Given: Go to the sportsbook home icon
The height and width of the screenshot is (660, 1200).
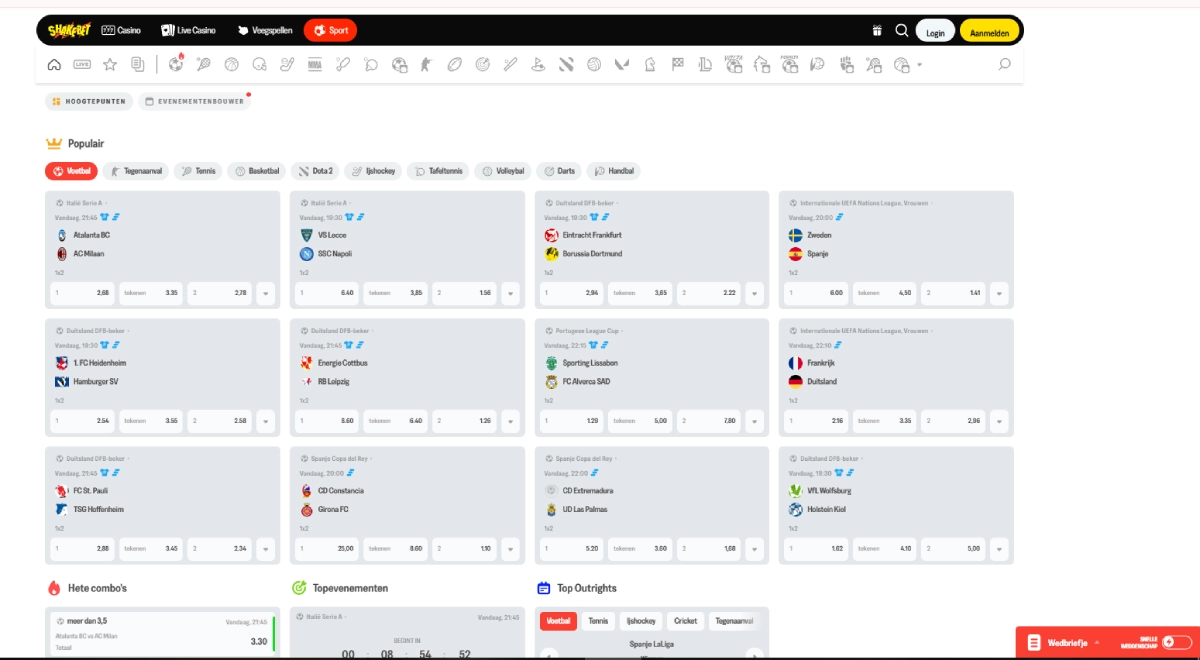Looking at the screenshot, I should coord(54,64).
